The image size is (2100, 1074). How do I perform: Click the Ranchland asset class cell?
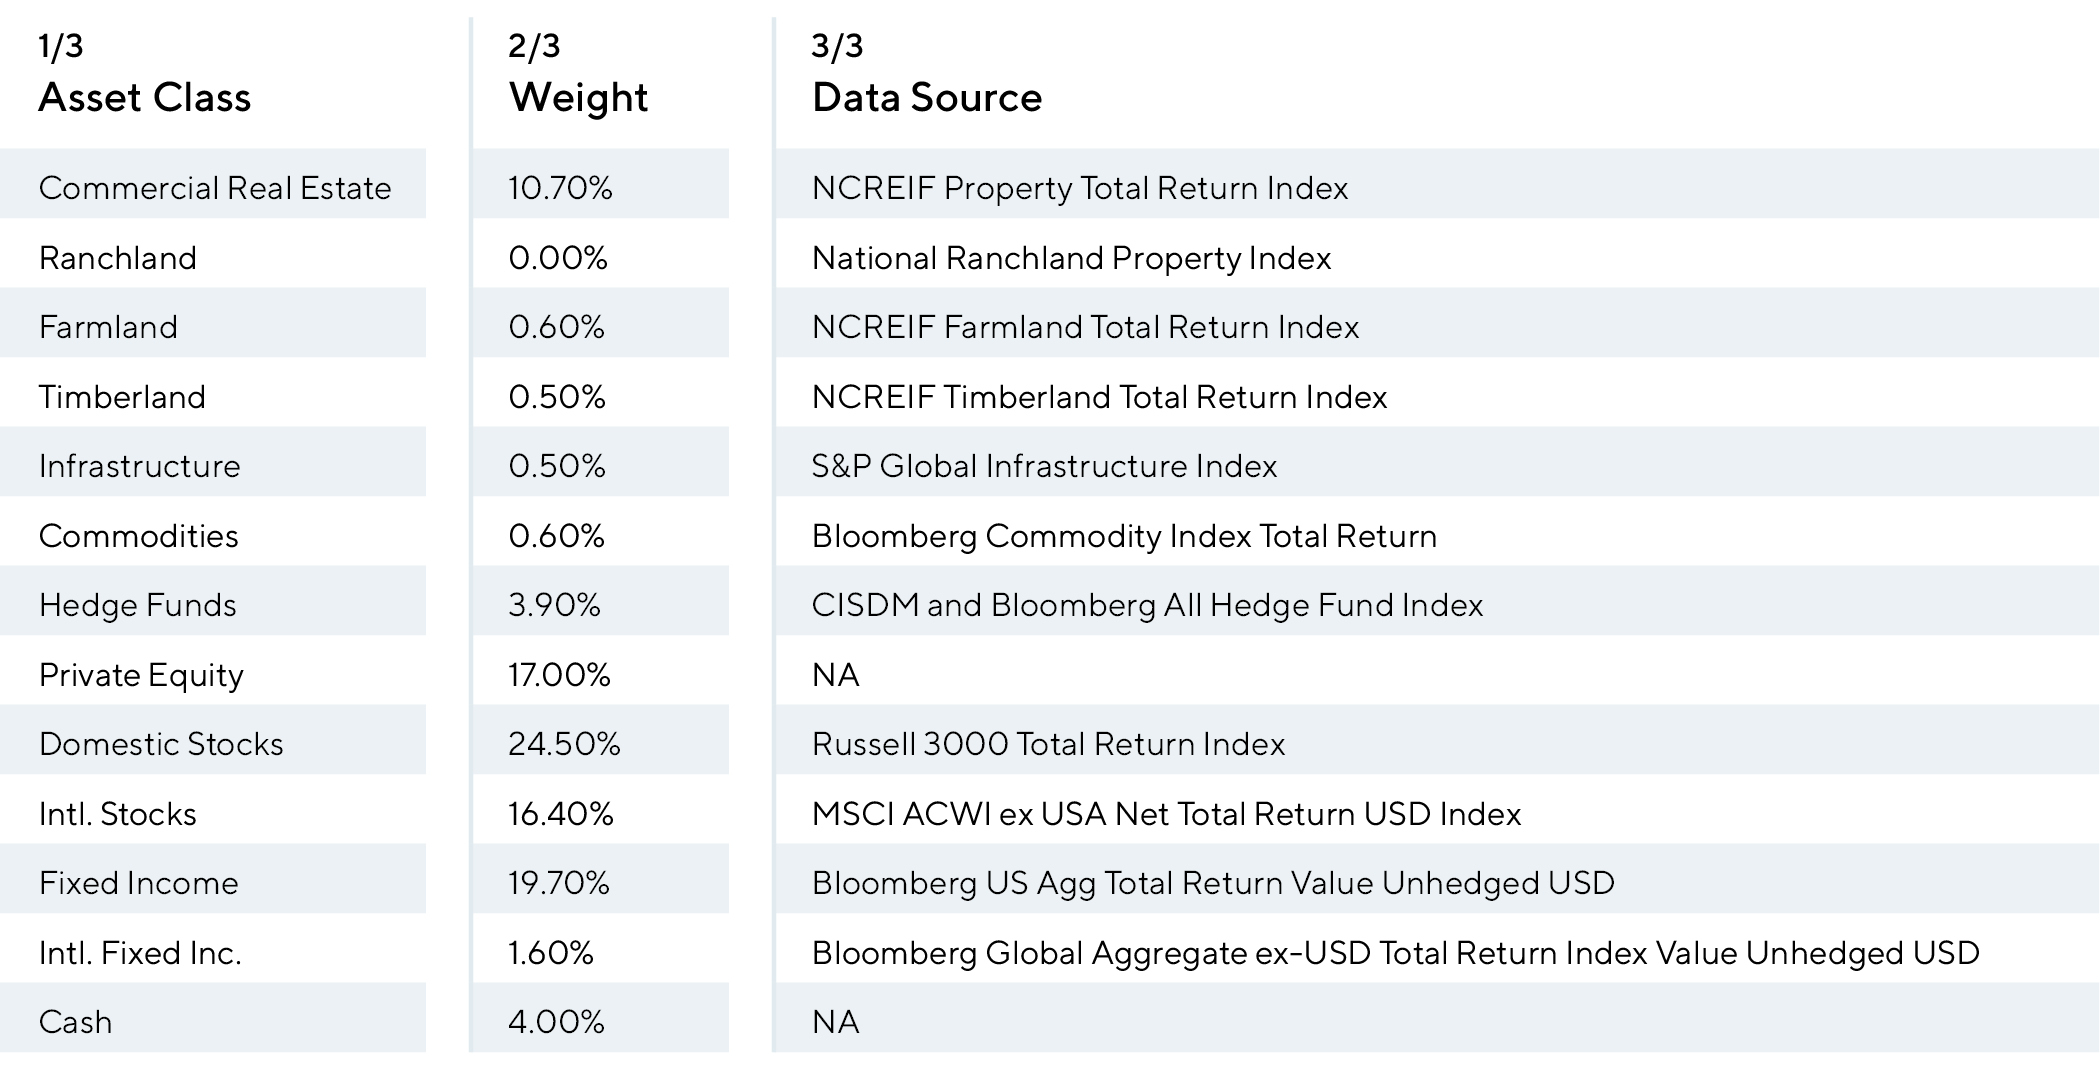[x=118, y=258]
